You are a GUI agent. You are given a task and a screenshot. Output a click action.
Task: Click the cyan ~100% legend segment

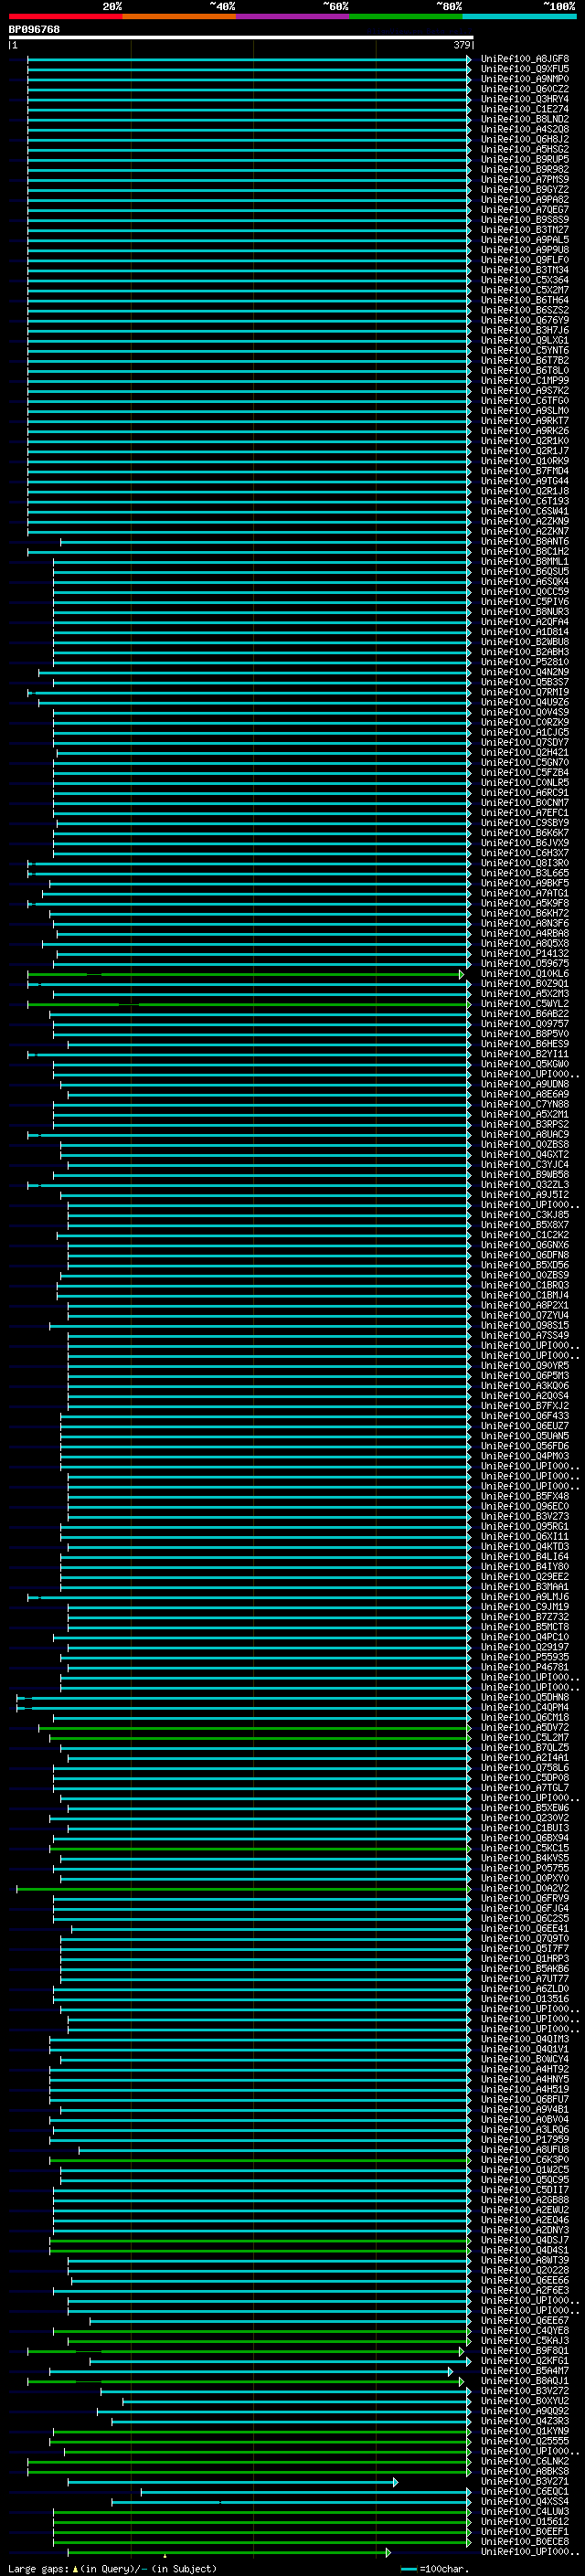tap(519, 16)
